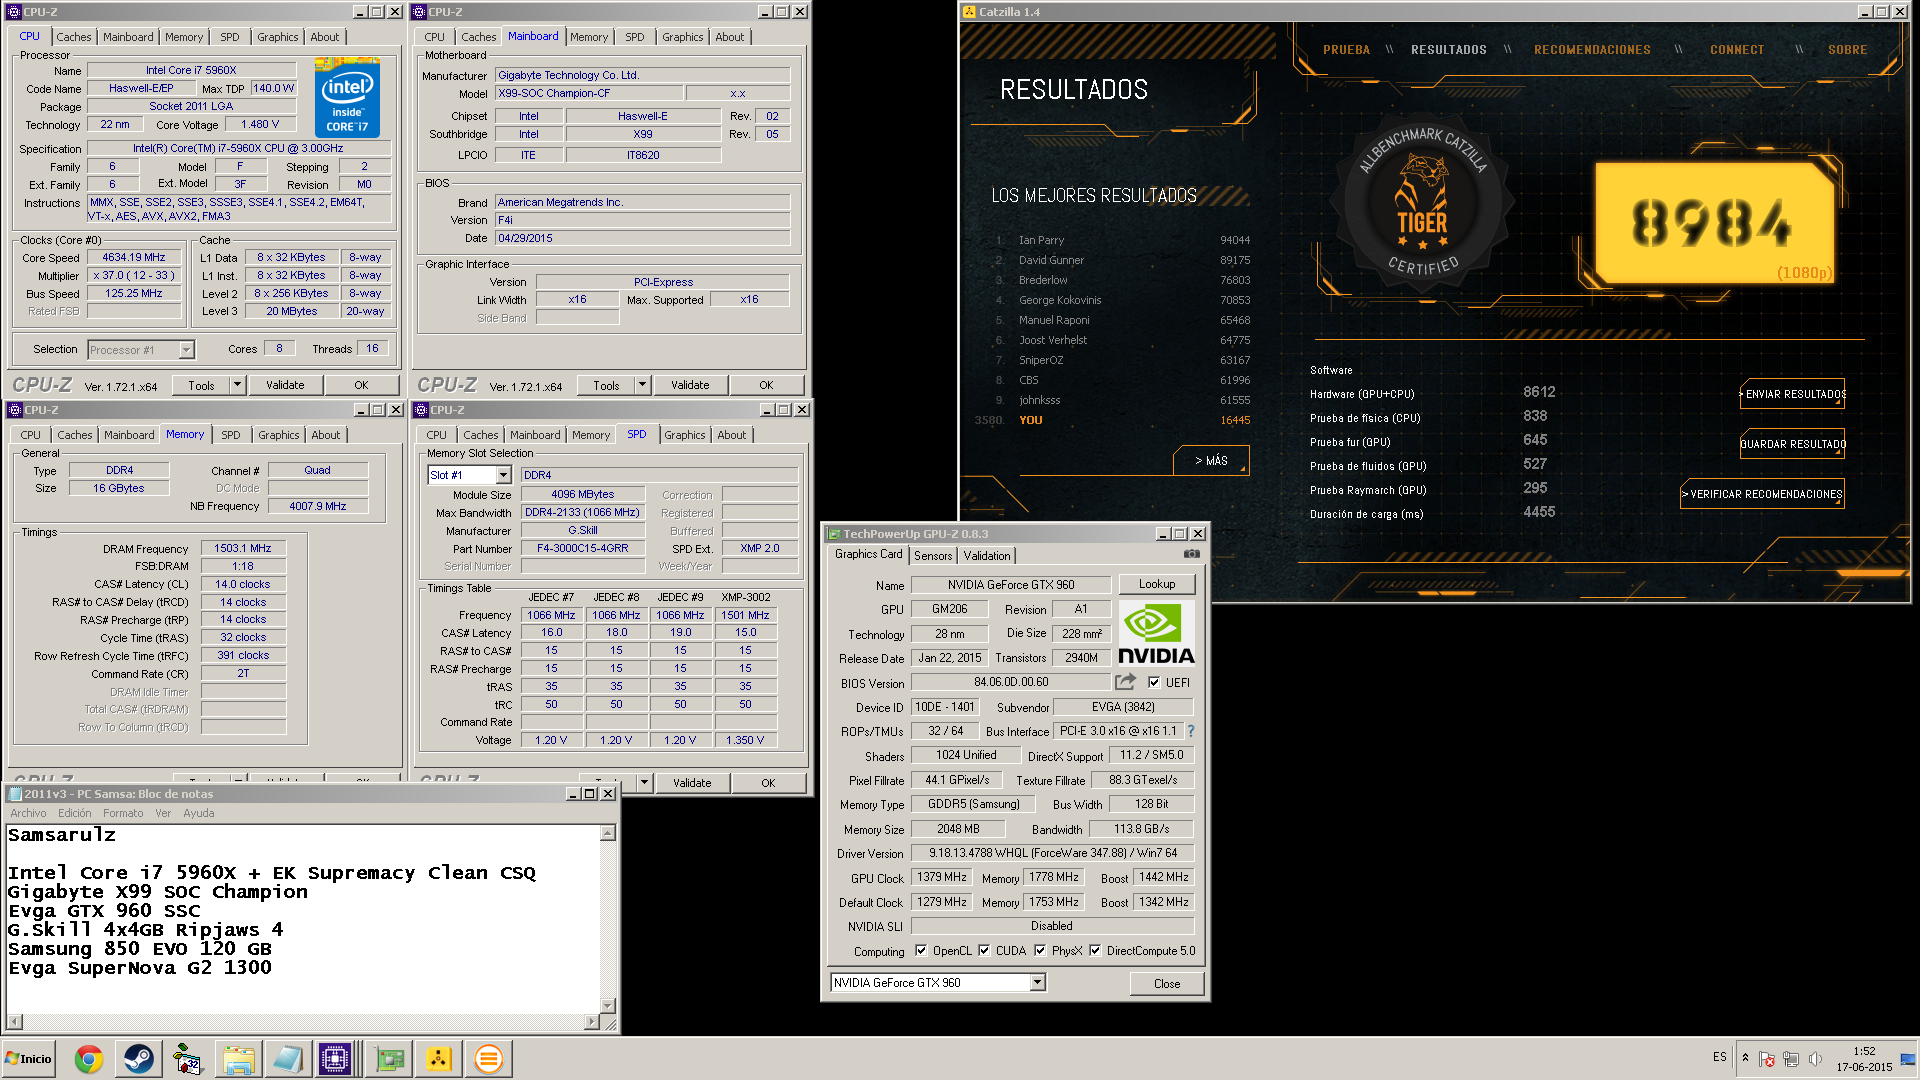Toggle the OpenCL checkbox in GPU-Z
Image resolution: width=1920 pixels, height=1080 pixels.
click(x=921, y=951)
